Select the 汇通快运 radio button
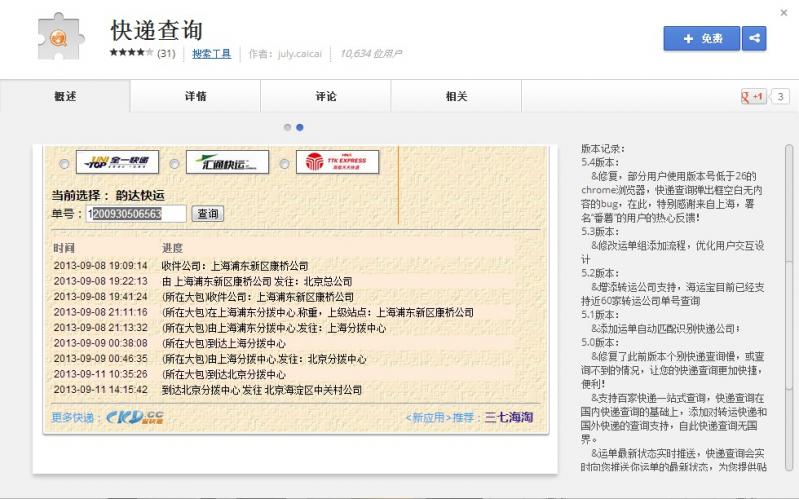The width and height of the screenshot is (799, 499). [x=174, y=164]
